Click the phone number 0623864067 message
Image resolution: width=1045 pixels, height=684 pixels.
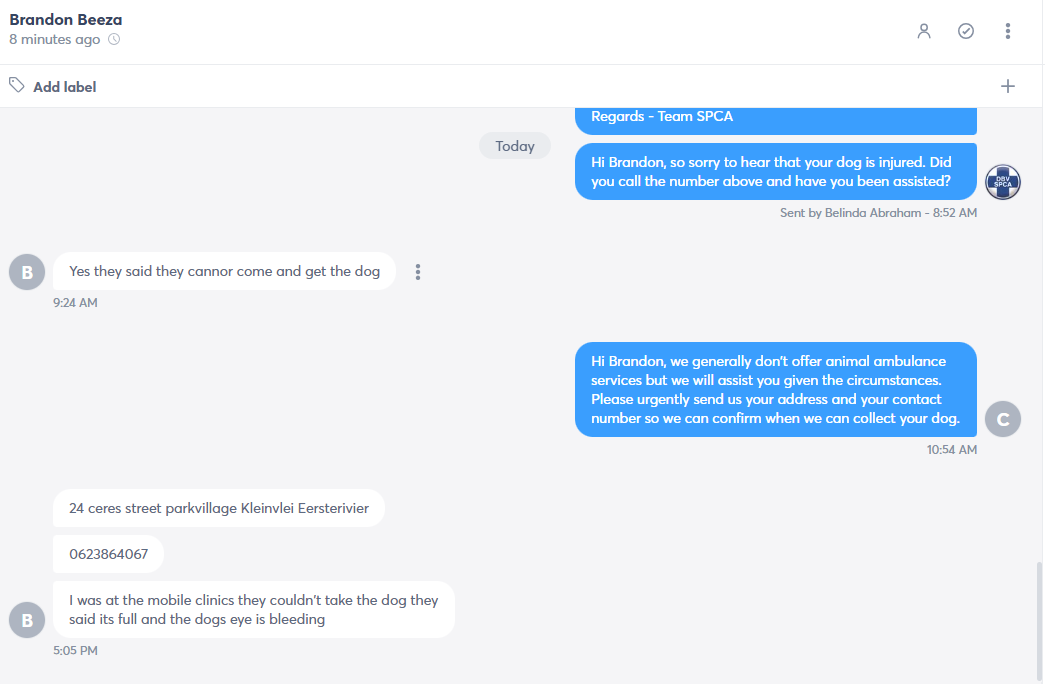tap(109, 554)
